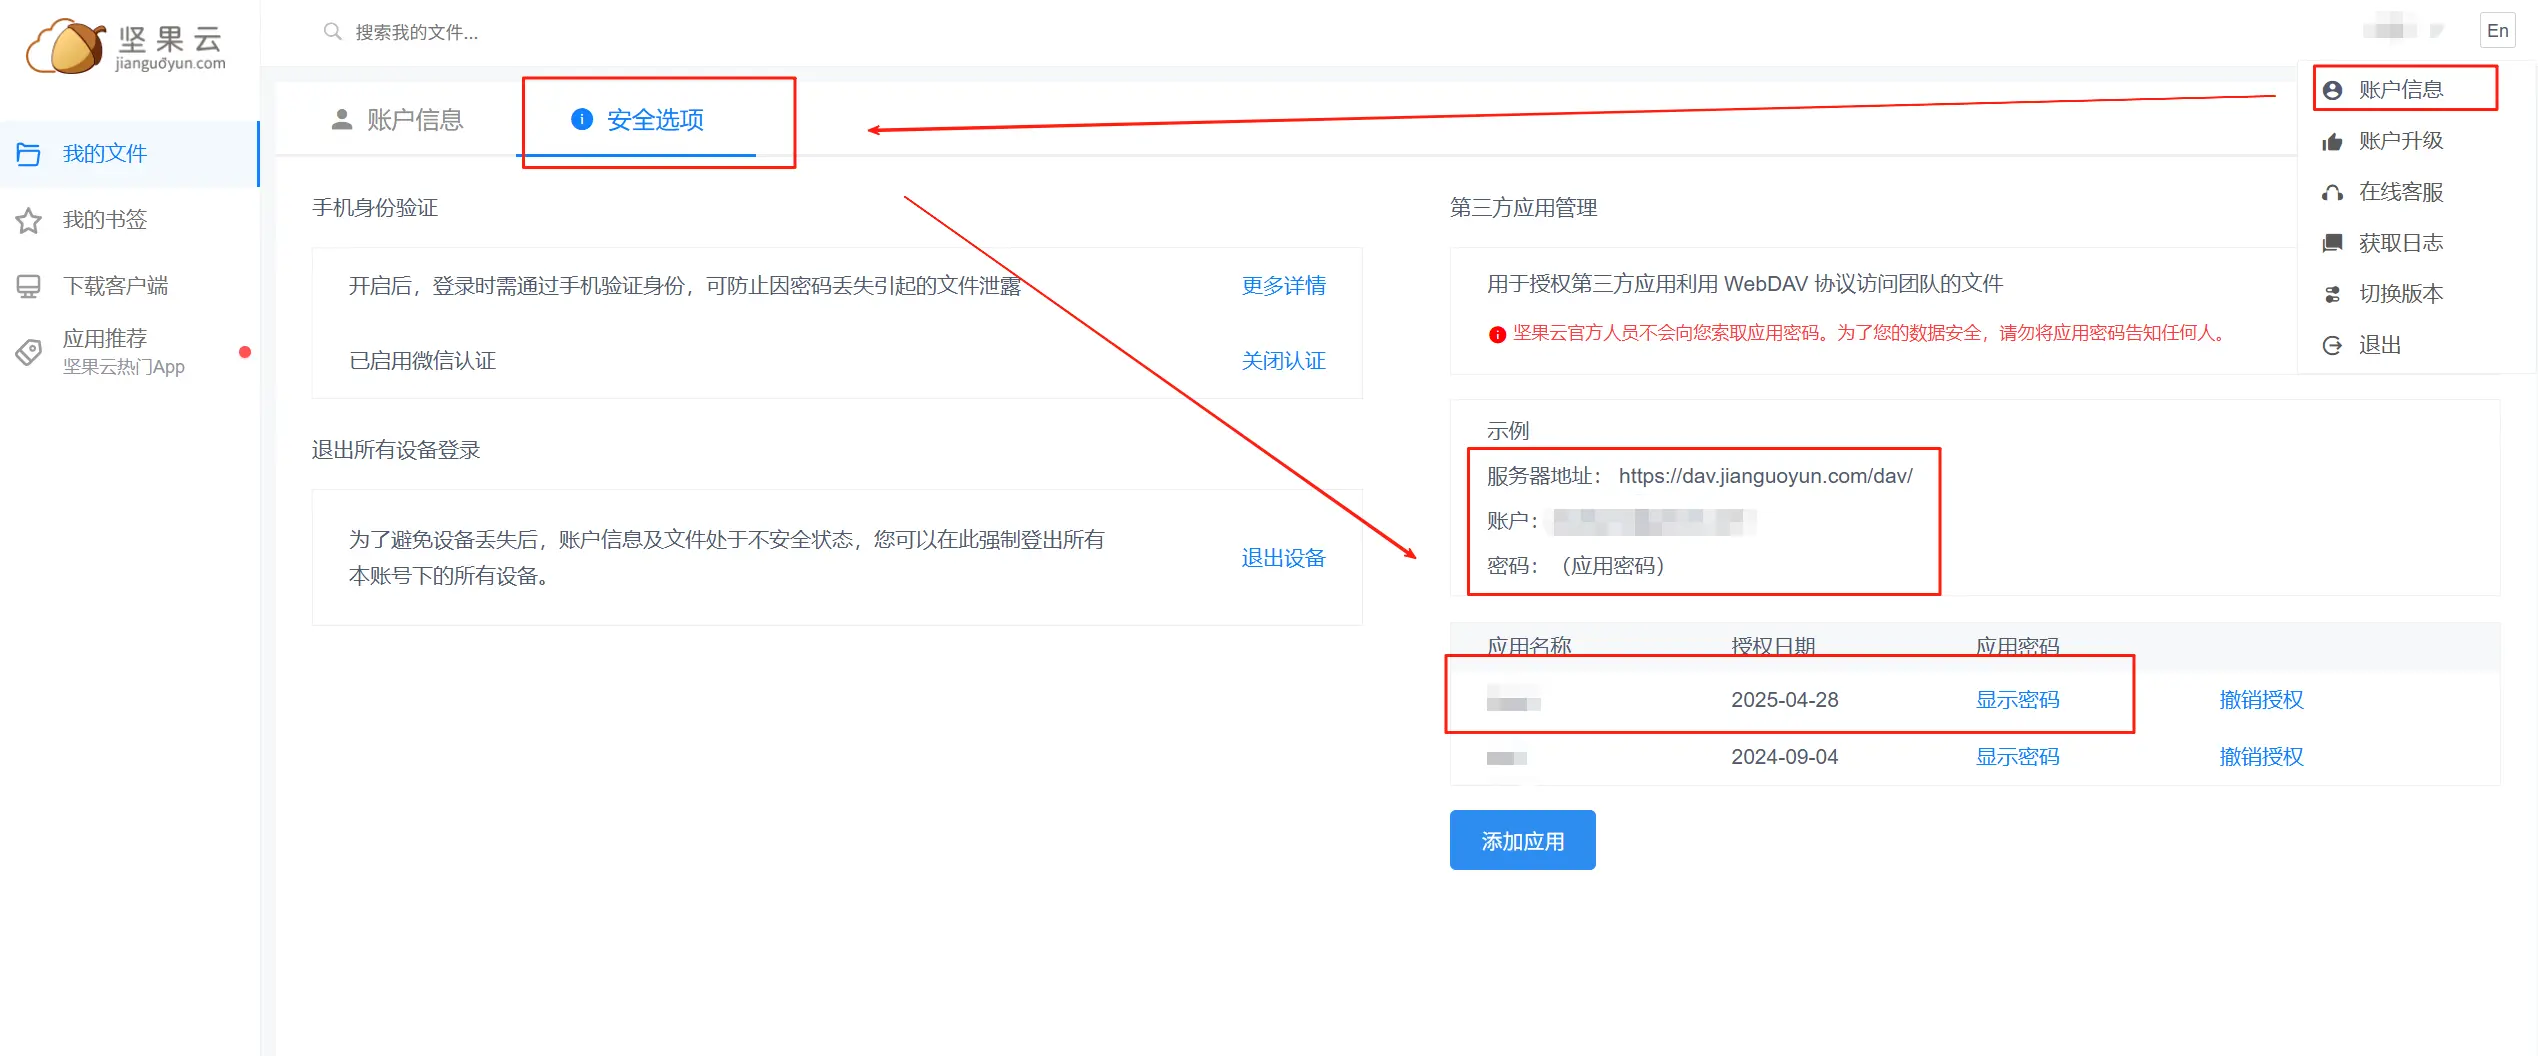Select 退出 in the user menu
The image size is (2538, 1056).
(2400, 345)
